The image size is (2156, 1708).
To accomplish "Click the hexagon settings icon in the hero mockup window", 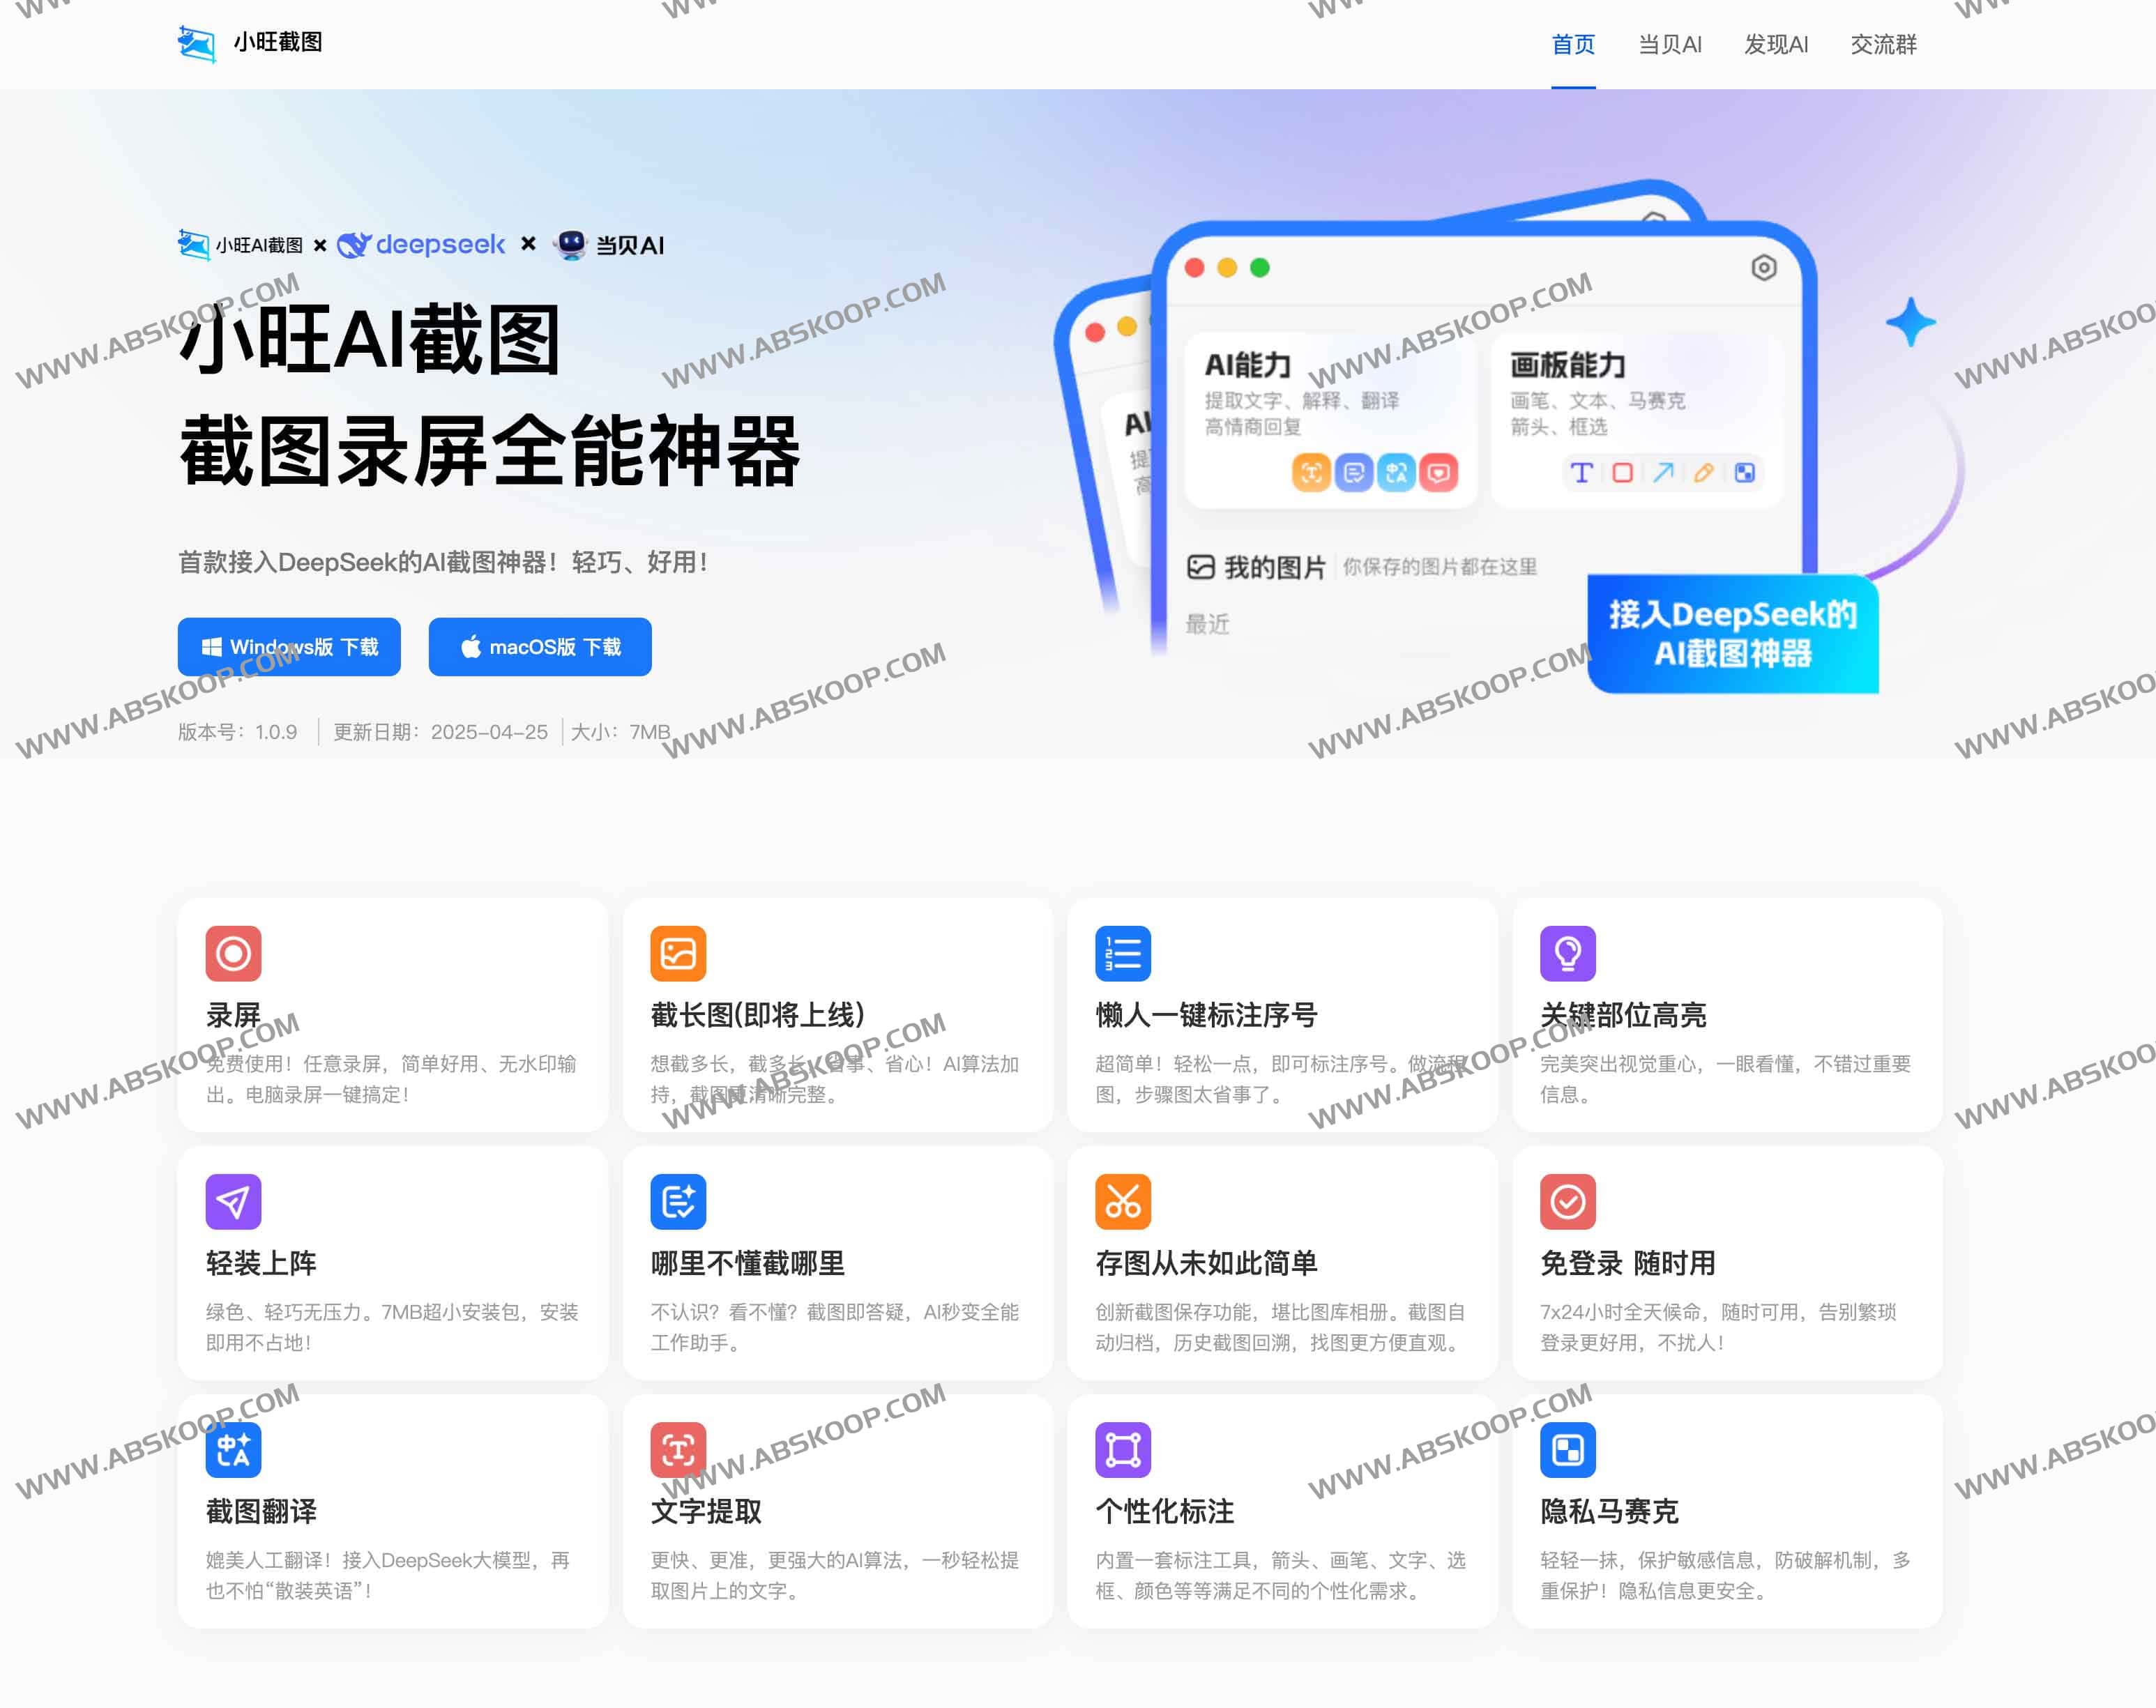I will coord(1764,267).
